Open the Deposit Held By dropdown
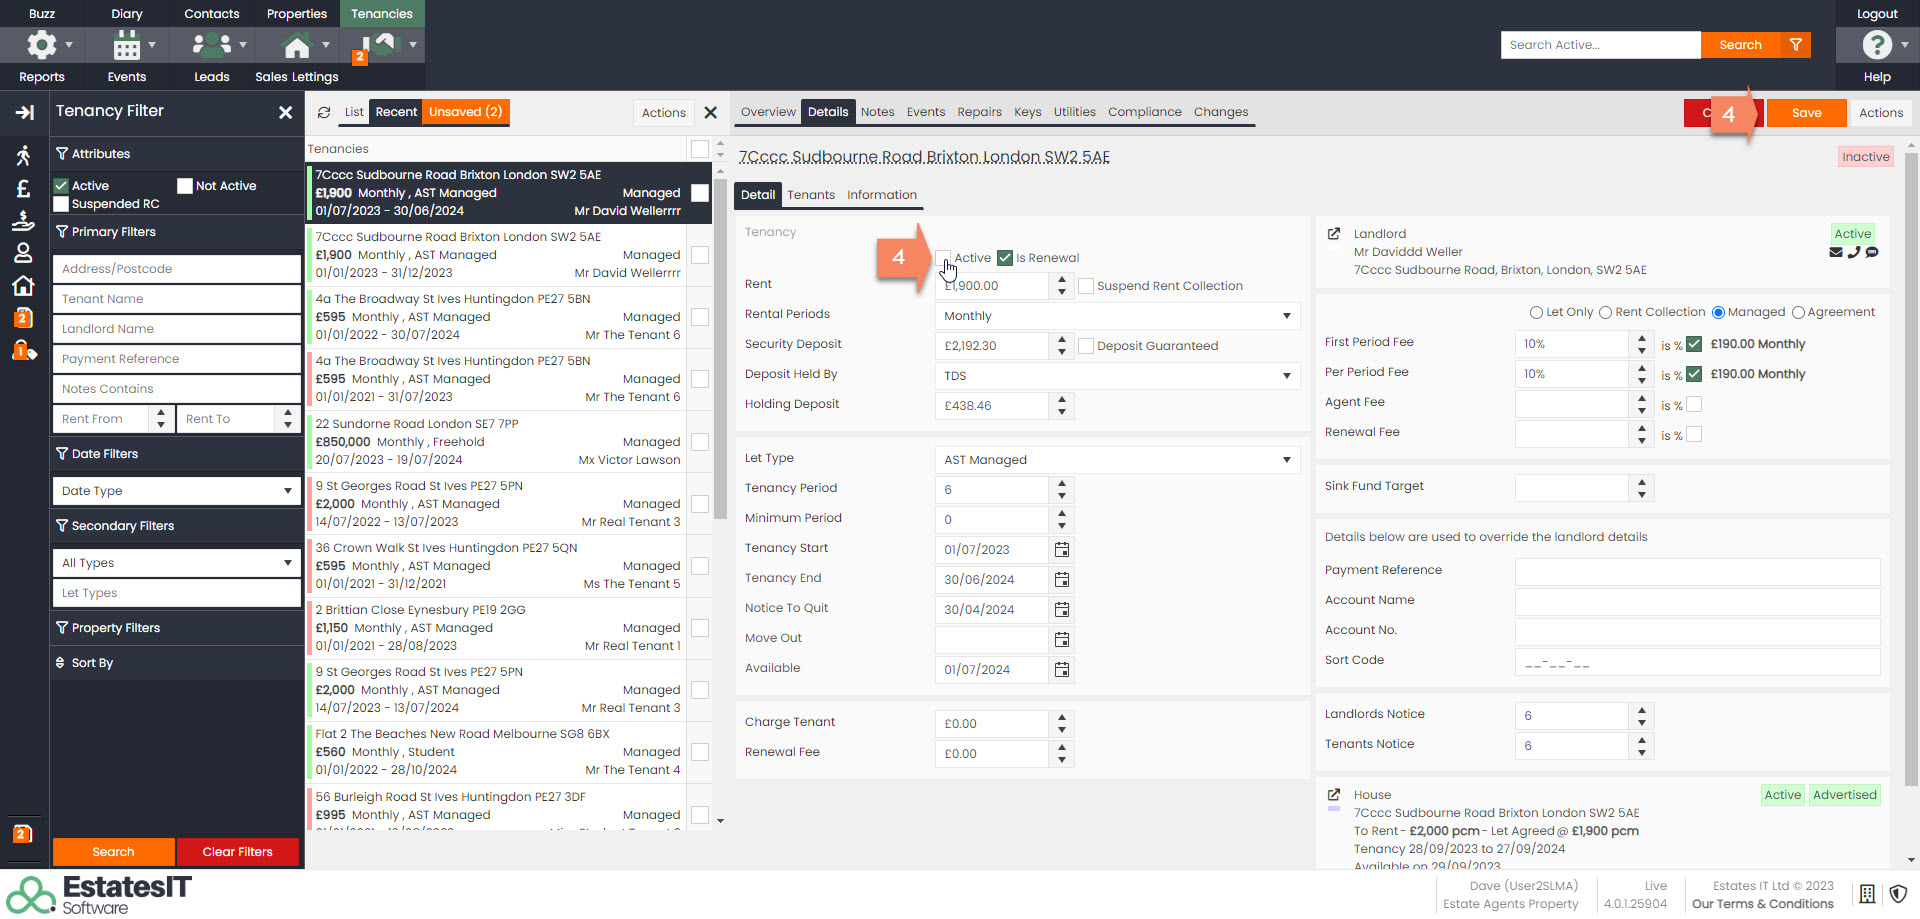1920x919 pixels. (x=1286, y=376)
